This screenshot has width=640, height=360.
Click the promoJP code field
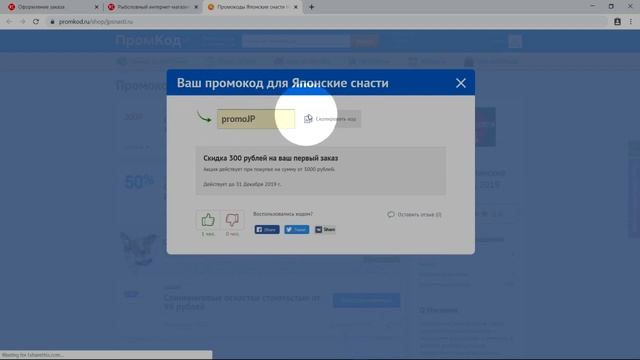click(x=256, y=119)
